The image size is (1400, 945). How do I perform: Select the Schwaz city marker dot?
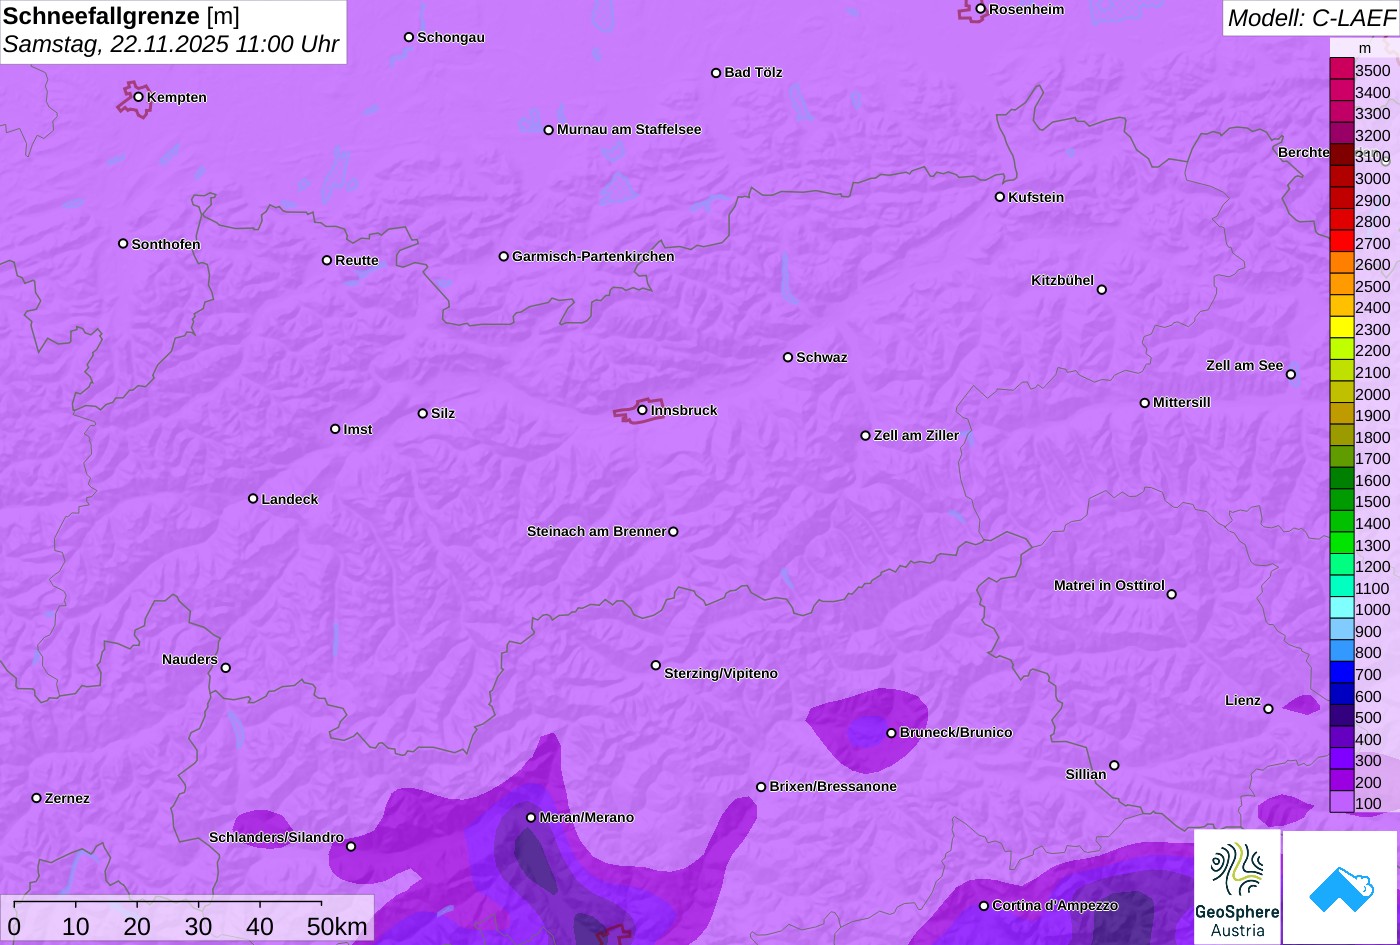coord(788,357)
